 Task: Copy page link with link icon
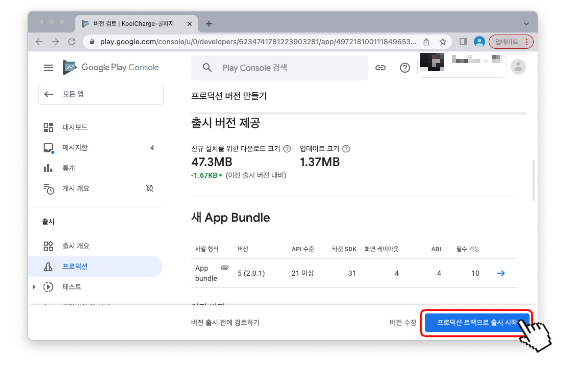pyautogui.click(x=380, y=67)
